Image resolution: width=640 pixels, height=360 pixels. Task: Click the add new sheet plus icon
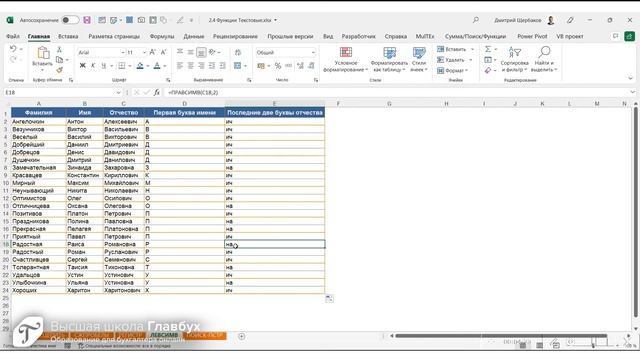tap(242, 336)
